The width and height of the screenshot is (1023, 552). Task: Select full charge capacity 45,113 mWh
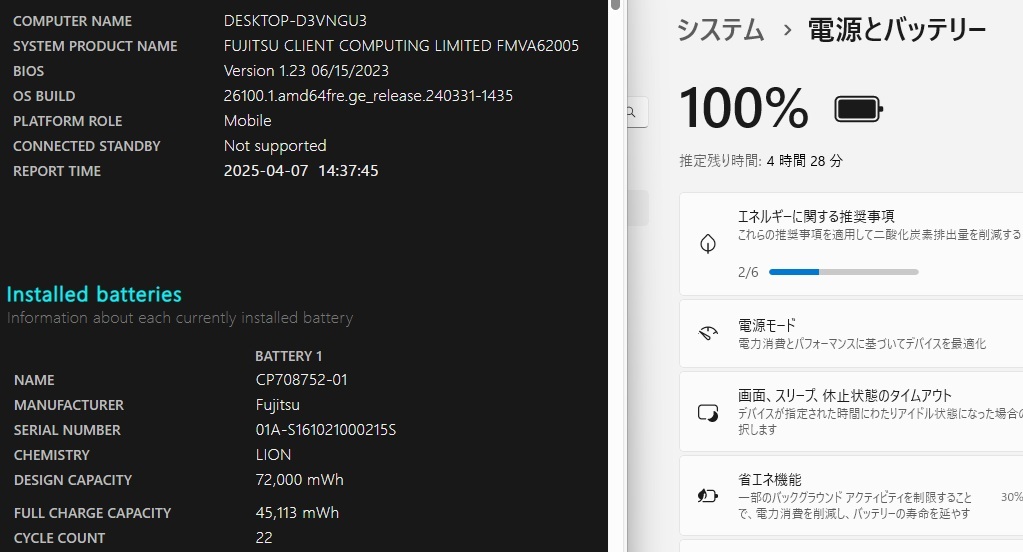[x=297, y=513]
